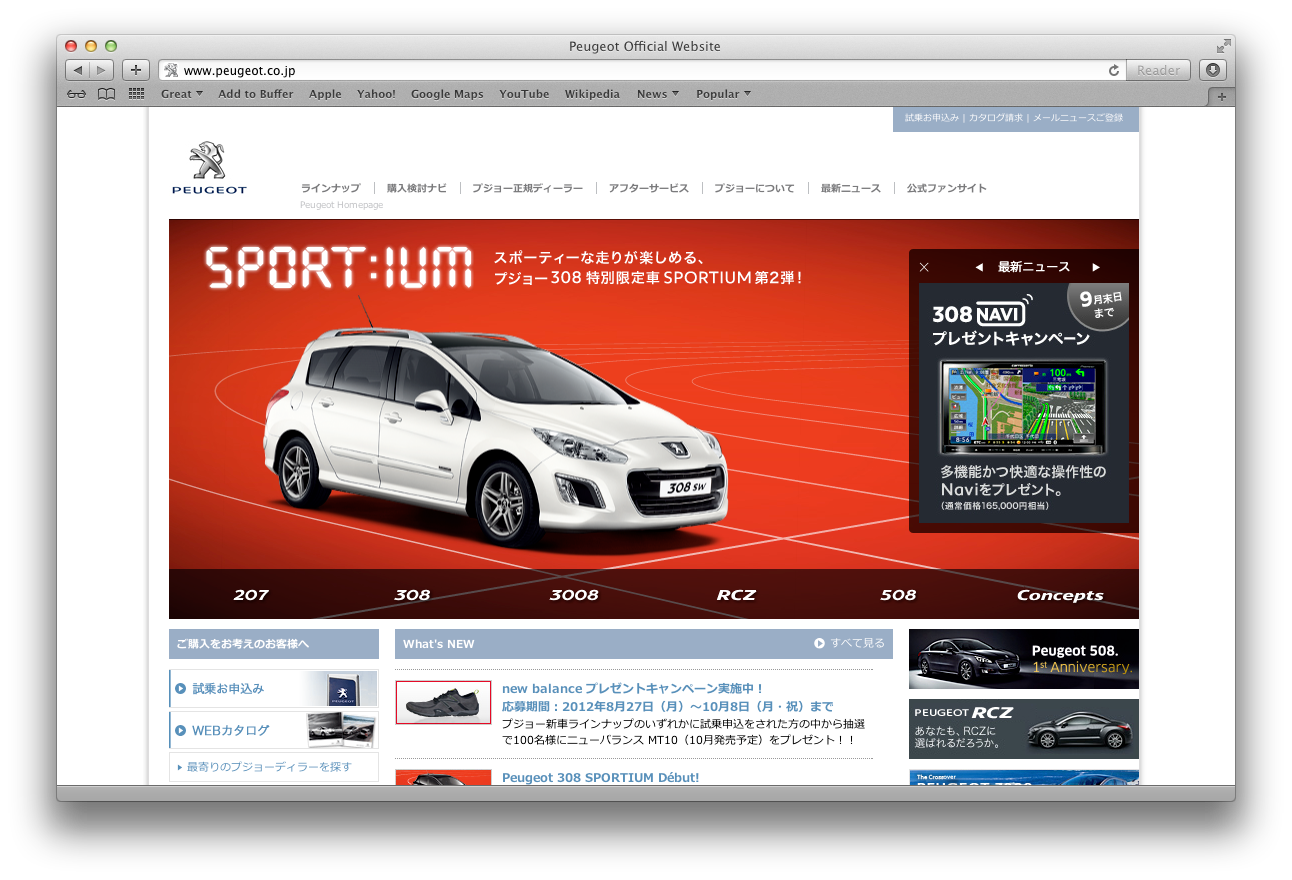The image size is (1292, 880).
Task: Open the 公式ファンサイト menu
Action: tap(946, 188)
